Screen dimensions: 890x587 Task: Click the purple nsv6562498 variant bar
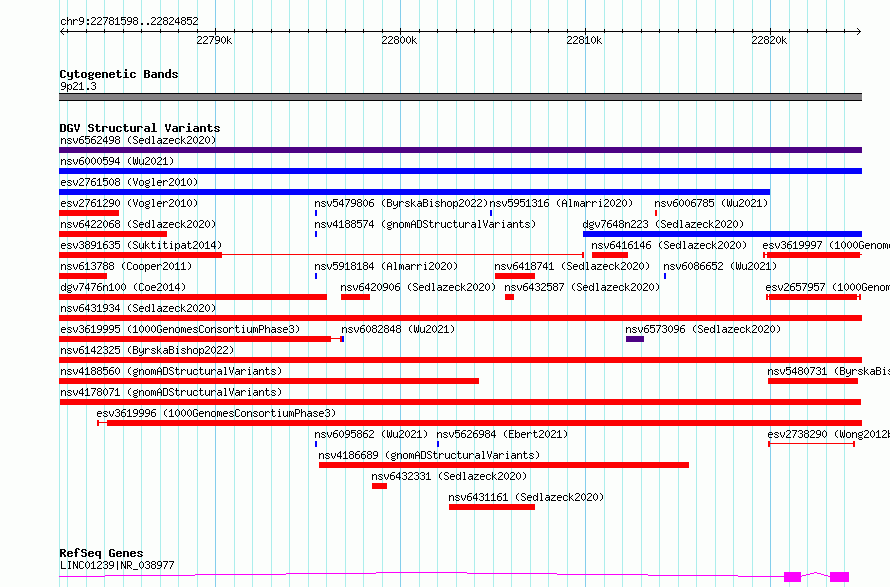click(x=460, y=150)
